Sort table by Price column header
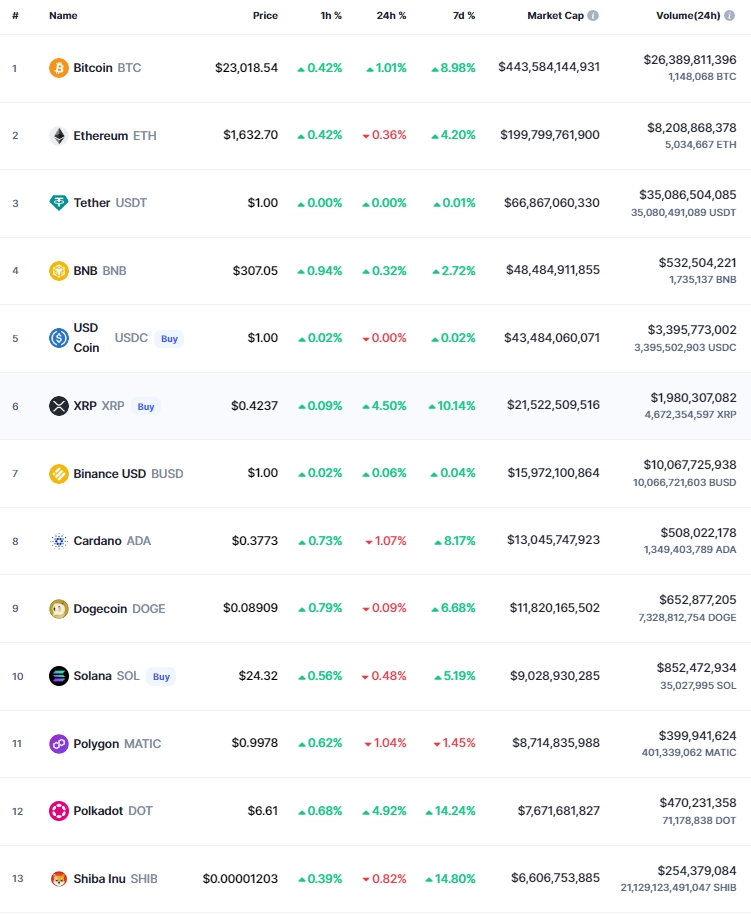 click(265, 16)
